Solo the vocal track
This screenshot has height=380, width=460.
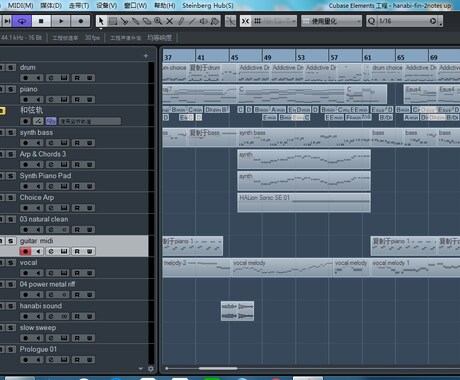[11, 262]
